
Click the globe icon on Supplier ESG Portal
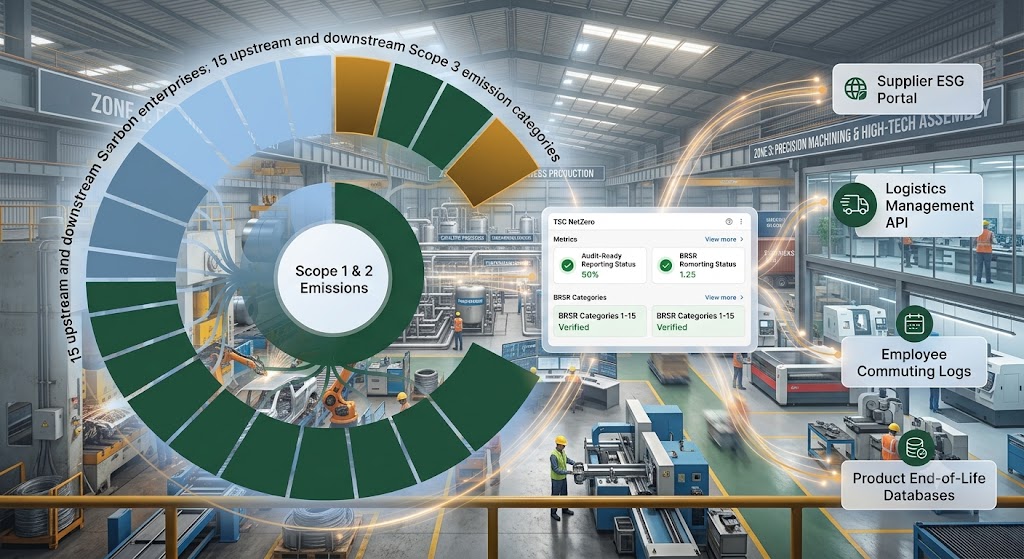click(856, 89)
